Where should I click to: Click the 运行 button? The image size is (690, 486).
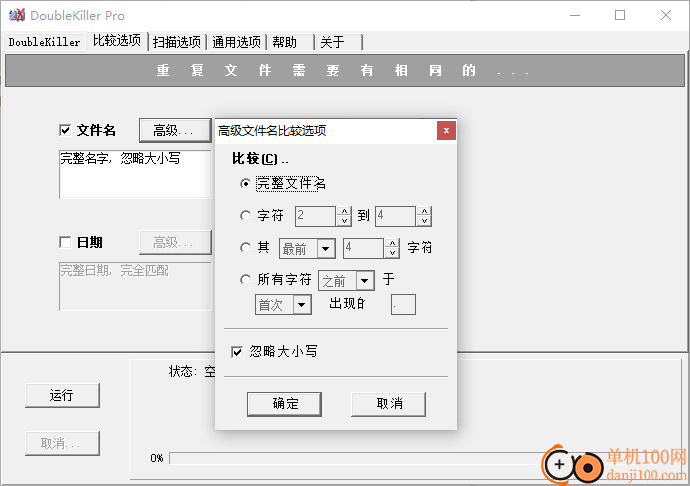(62, 395)
